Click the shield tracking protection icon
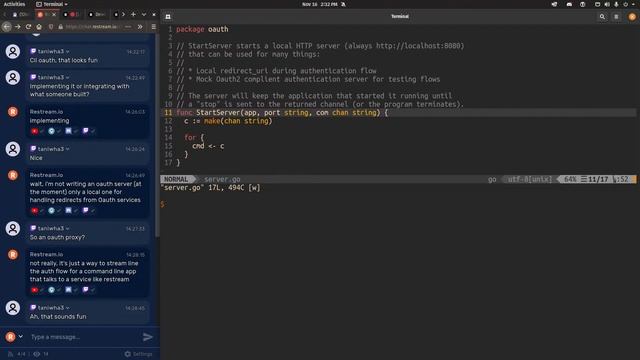640x360 pixels. pos(51,27)
